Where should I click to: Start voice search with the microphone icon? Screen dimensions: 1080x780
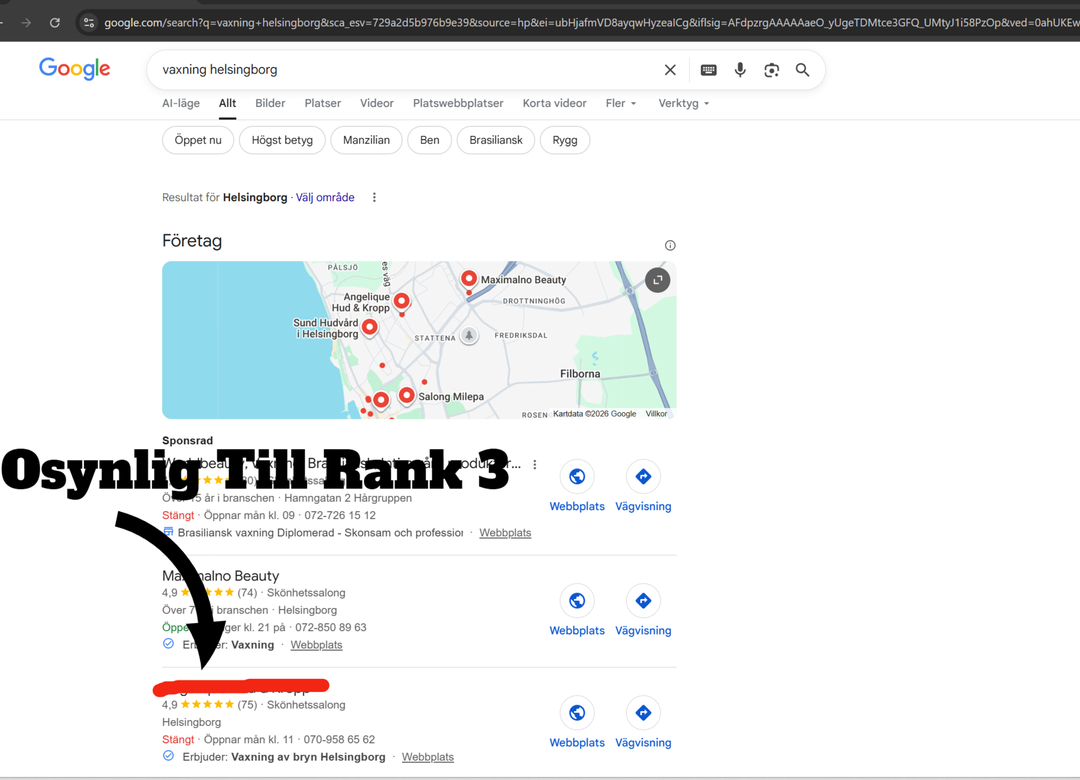pos(740,70)
